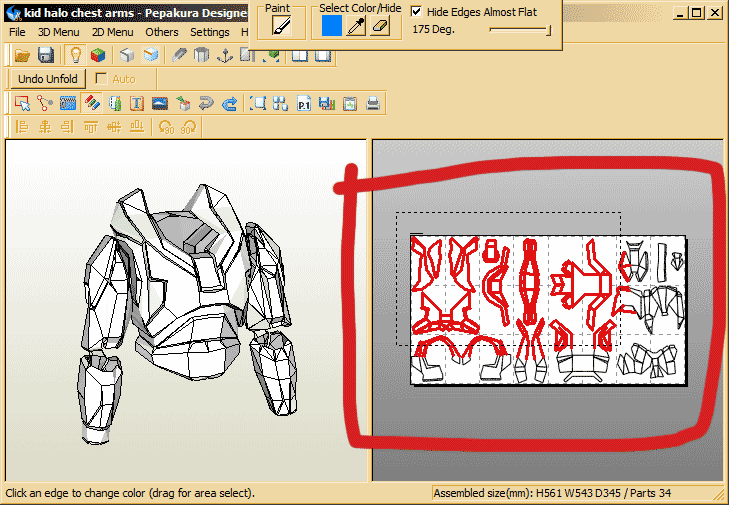
Task: Toggle the Auto checkbox
Action: pyautogui.click(x=101, y=78)
